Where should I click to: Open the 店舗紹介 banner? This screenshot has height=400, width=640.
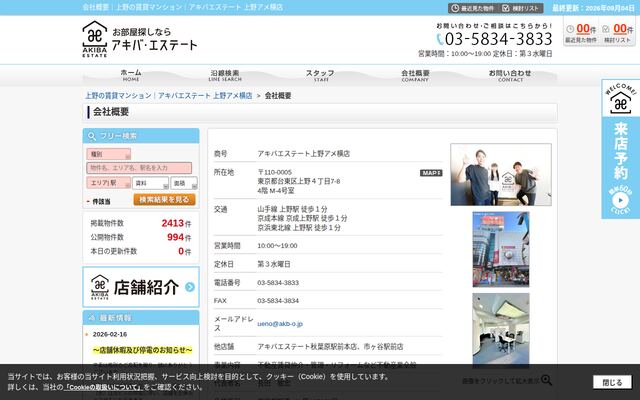(x=141, y=287)
